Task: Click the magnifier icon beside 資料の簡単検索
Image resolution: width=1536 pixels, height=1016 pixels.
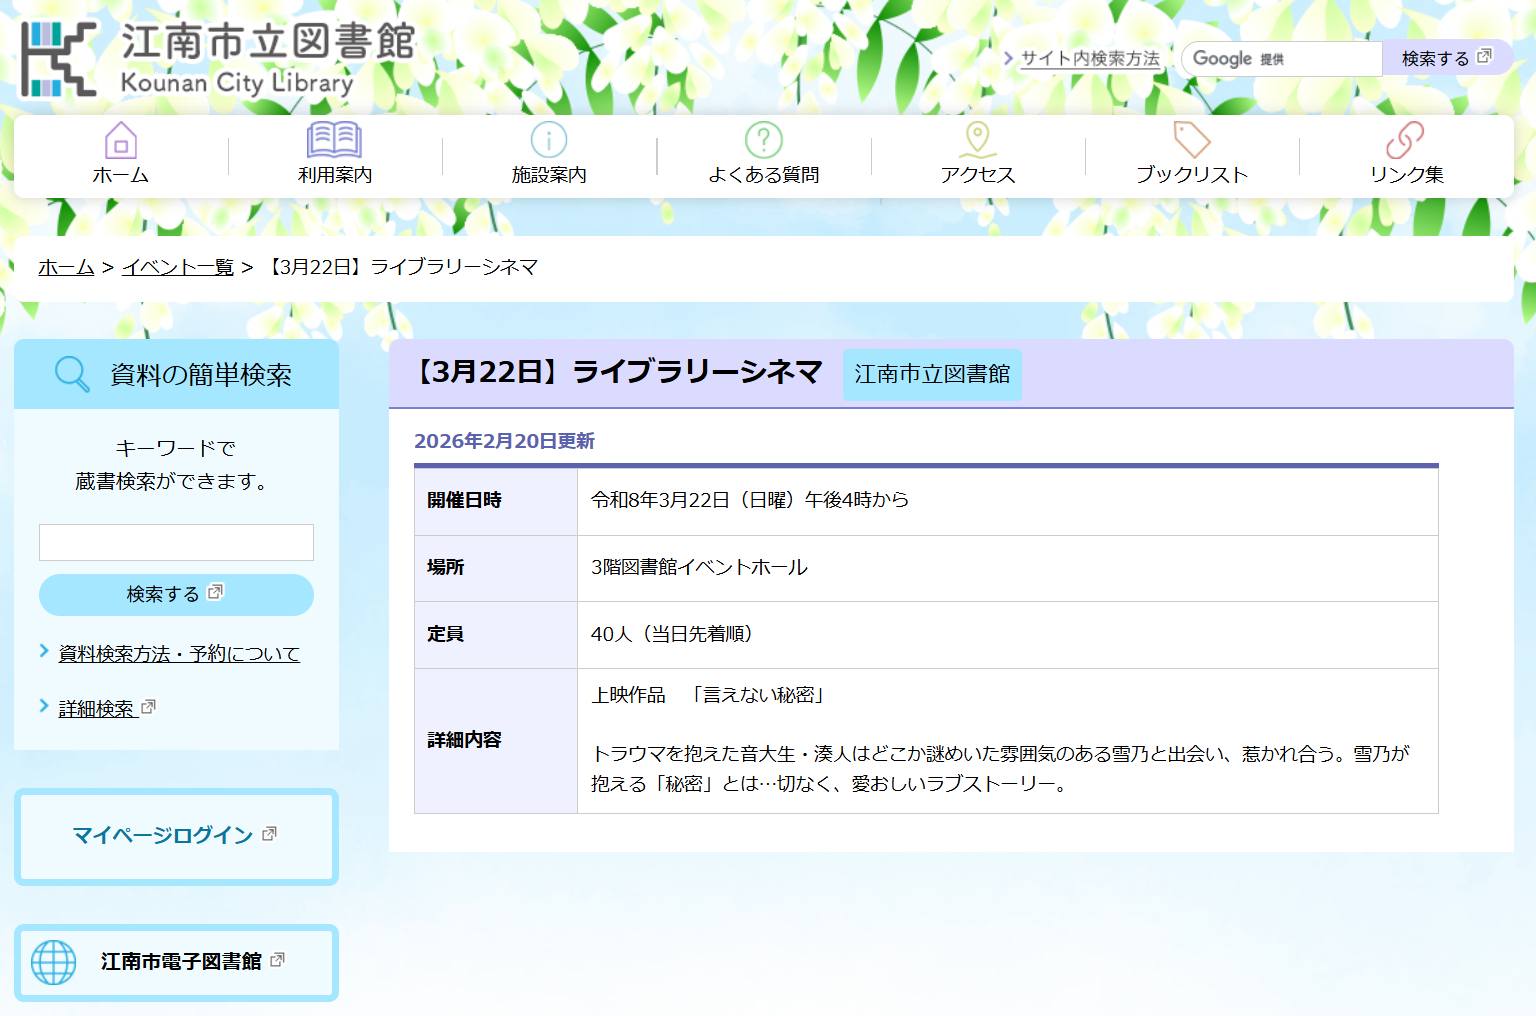Action: point(72,374)
